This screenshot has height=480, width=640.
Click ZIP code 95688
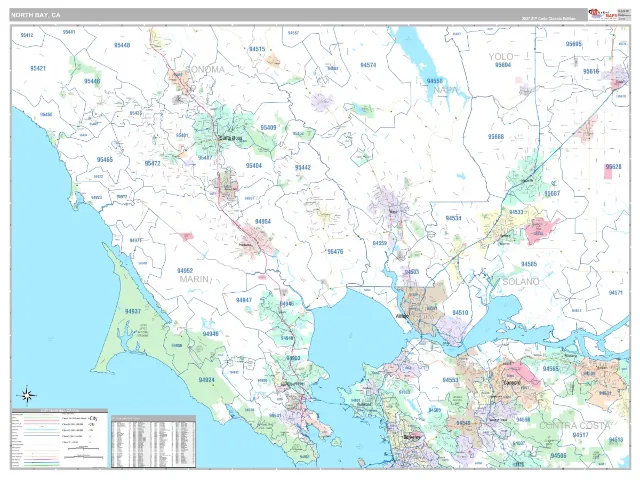pyautogui.click(x=496, y=137)
